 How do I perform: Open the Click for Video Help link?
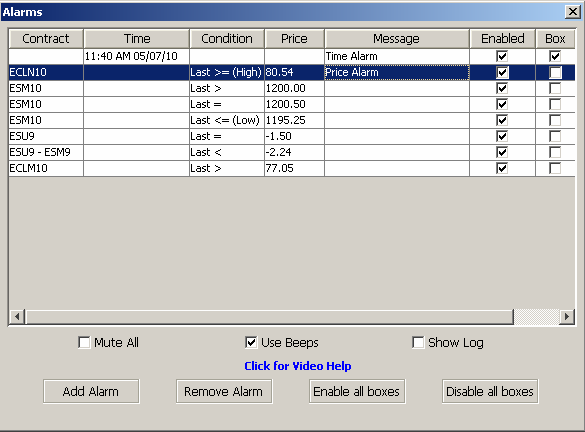pyautogui.click(x=298, y=366)
